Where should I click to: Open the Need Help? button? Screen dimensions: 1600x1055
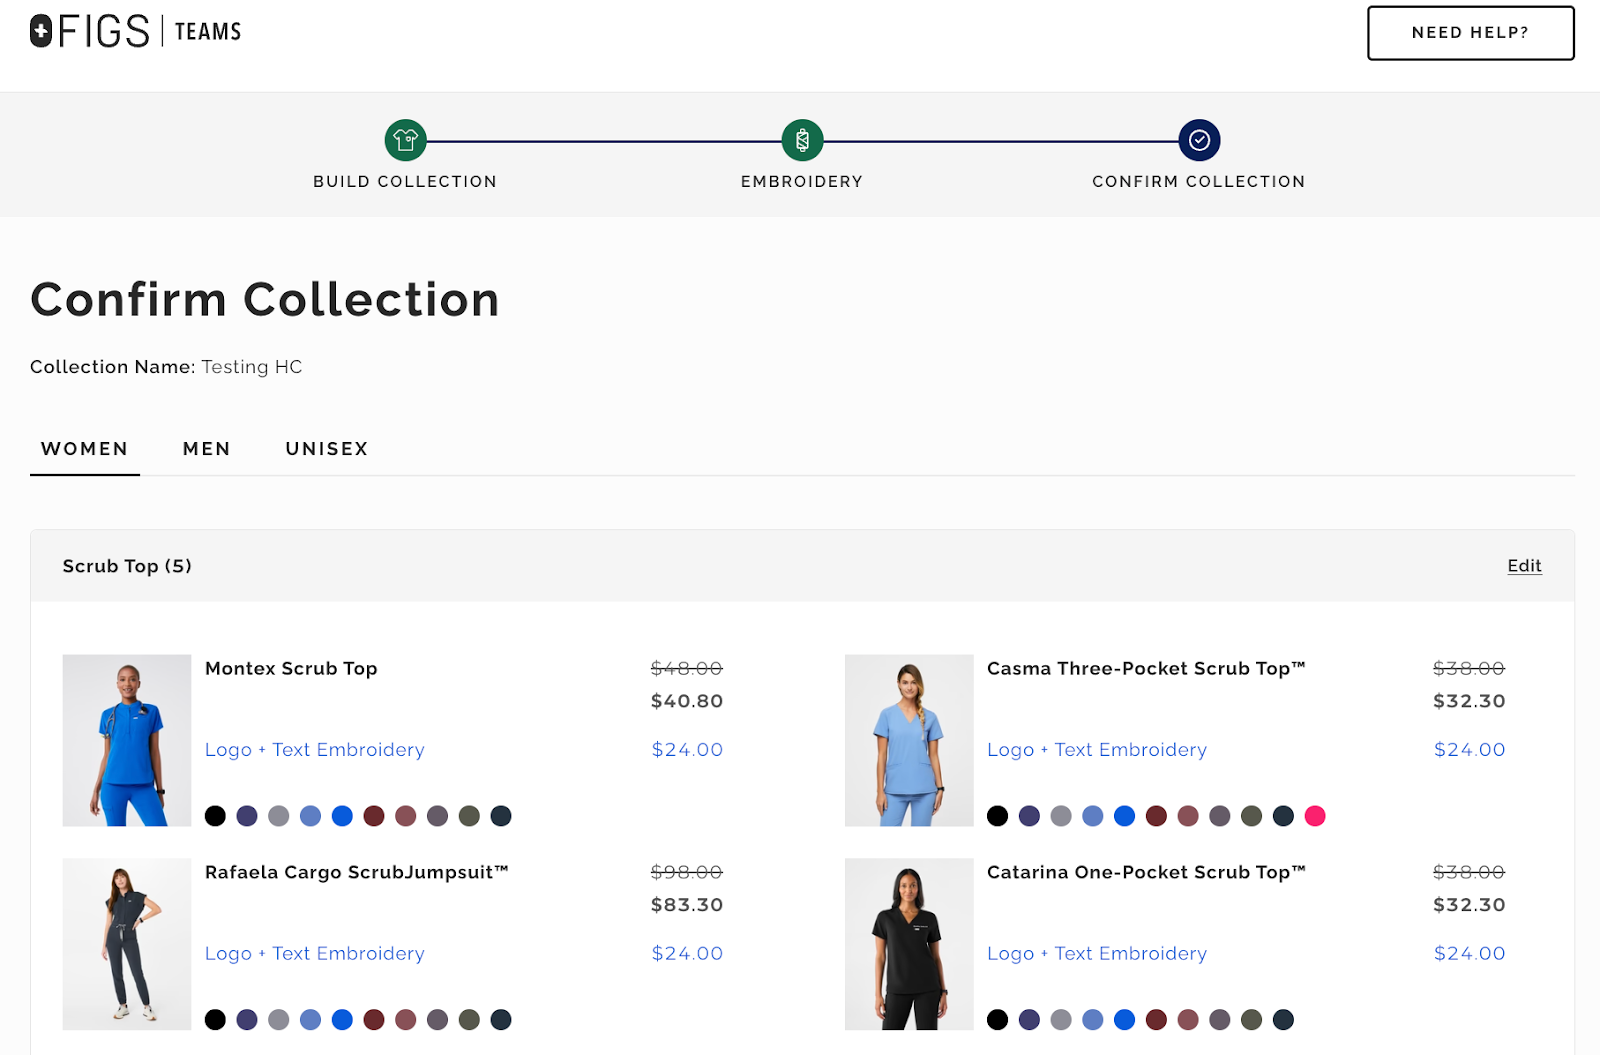tap(1470, 33)
